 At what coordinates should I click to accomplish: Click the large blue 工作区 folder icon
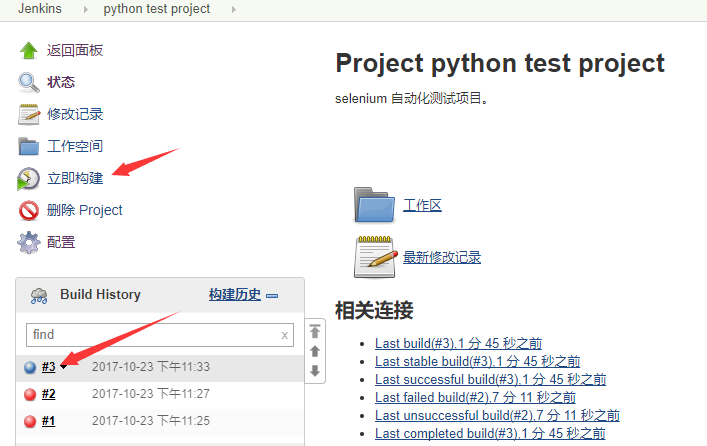coord(375,205)
